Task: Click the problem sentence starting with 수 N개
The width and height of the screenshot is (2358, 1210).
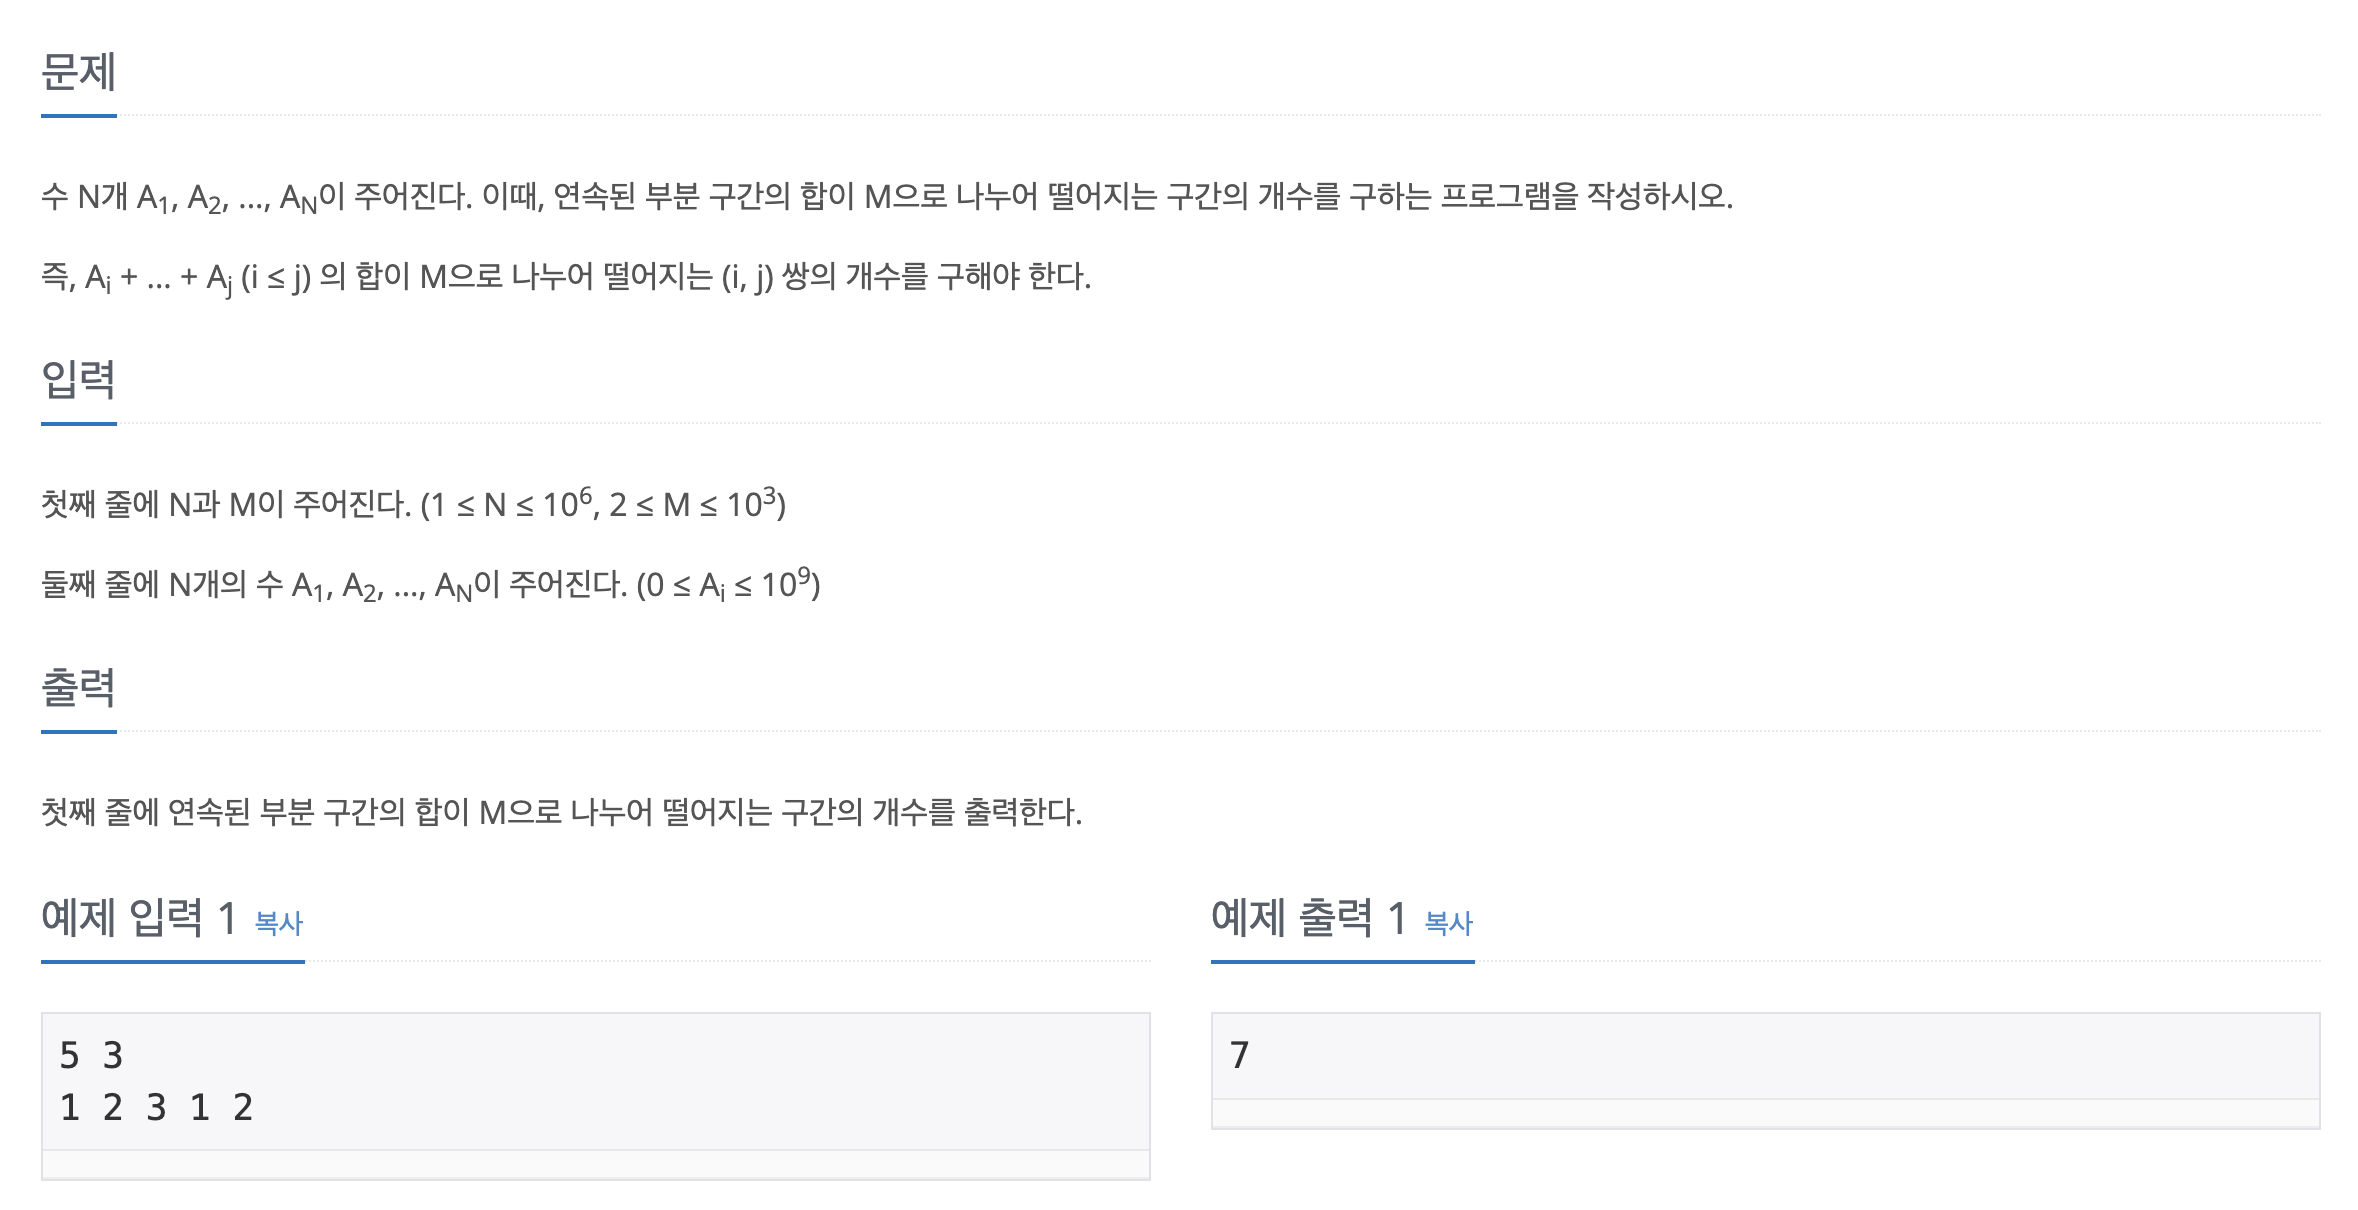Action: coord(886,197)
